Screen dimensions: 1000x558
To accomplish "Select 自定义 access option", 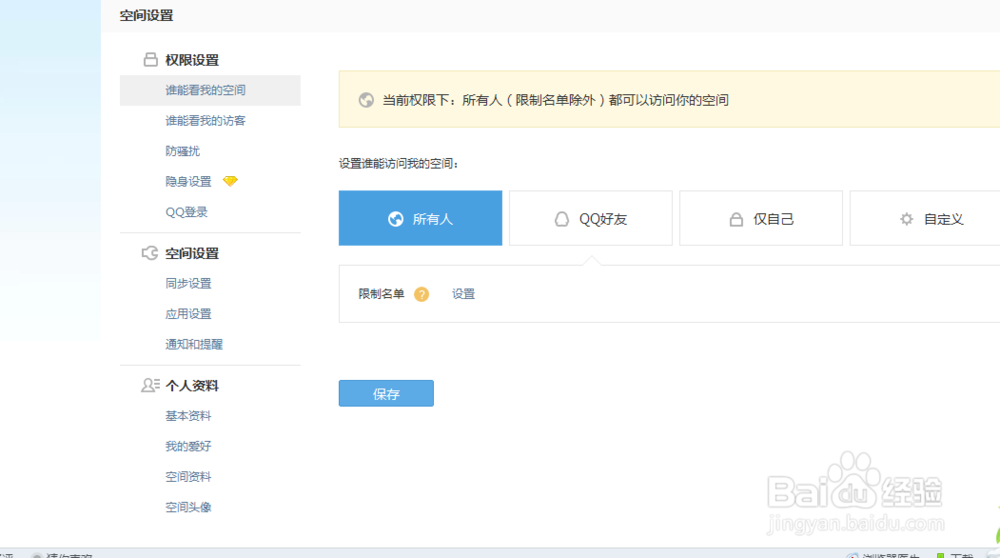I will pos(925,218).
